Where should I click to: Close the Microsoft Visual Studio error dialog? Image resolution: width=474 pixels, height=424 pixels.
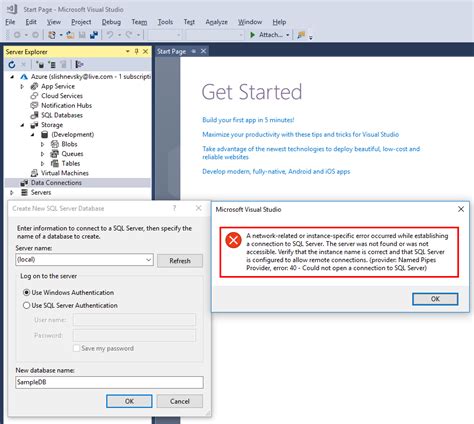coord(461,209)
